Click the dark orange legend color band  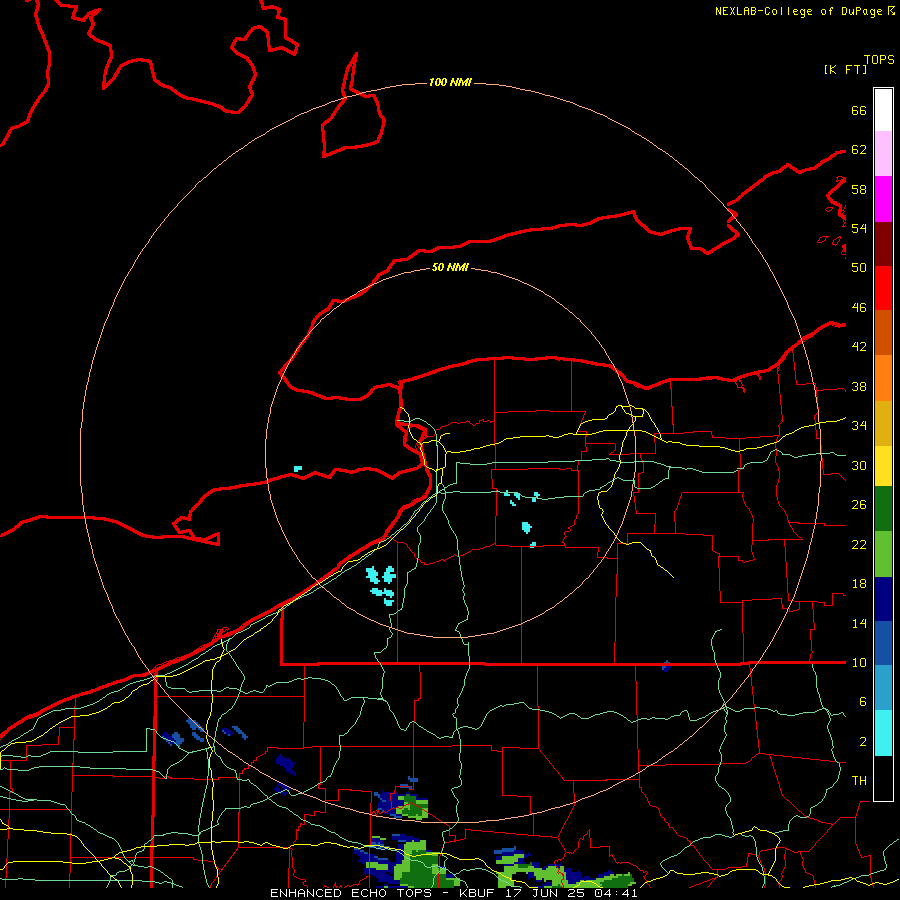tap(883, 332)
